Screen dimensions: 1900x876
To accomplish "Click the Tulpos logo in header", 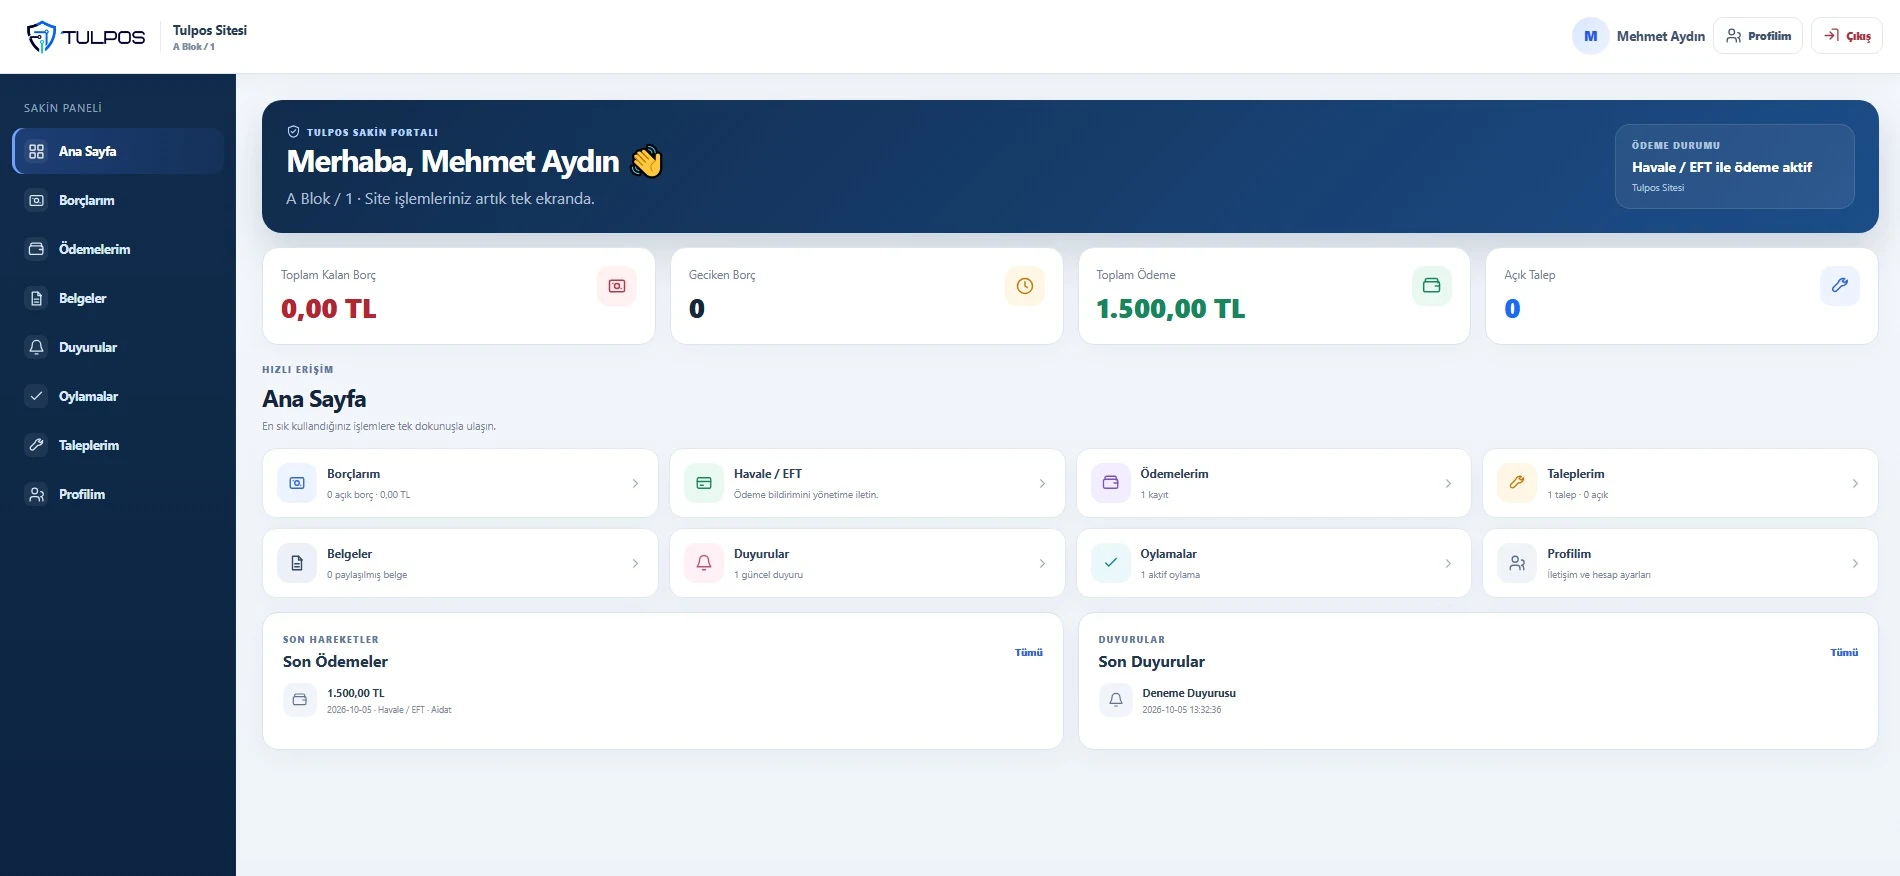I will tap(85, 37).
